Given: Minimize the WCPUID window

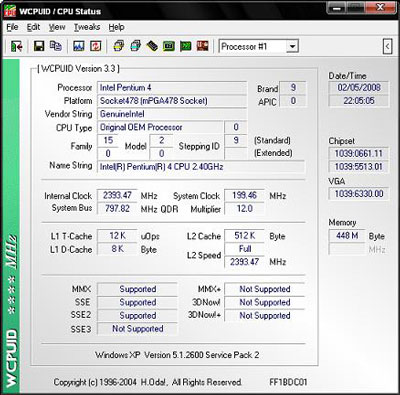Looking at the screenshot, I should 336,9.
